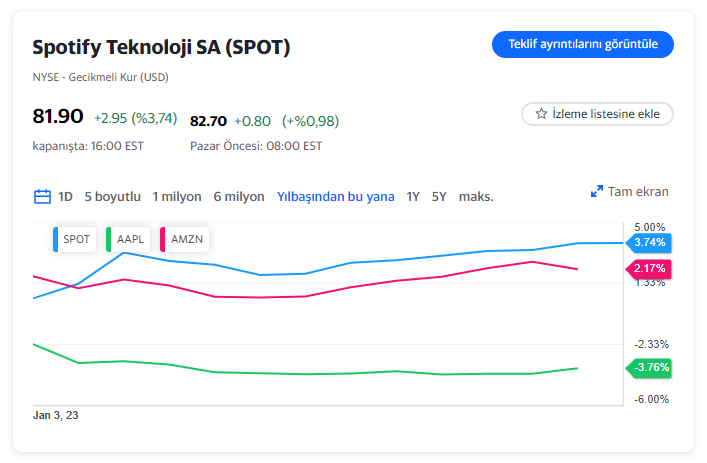
Task: Click 'kapanışta: 16:00 EST' label
Action: [x=88, y=146]
